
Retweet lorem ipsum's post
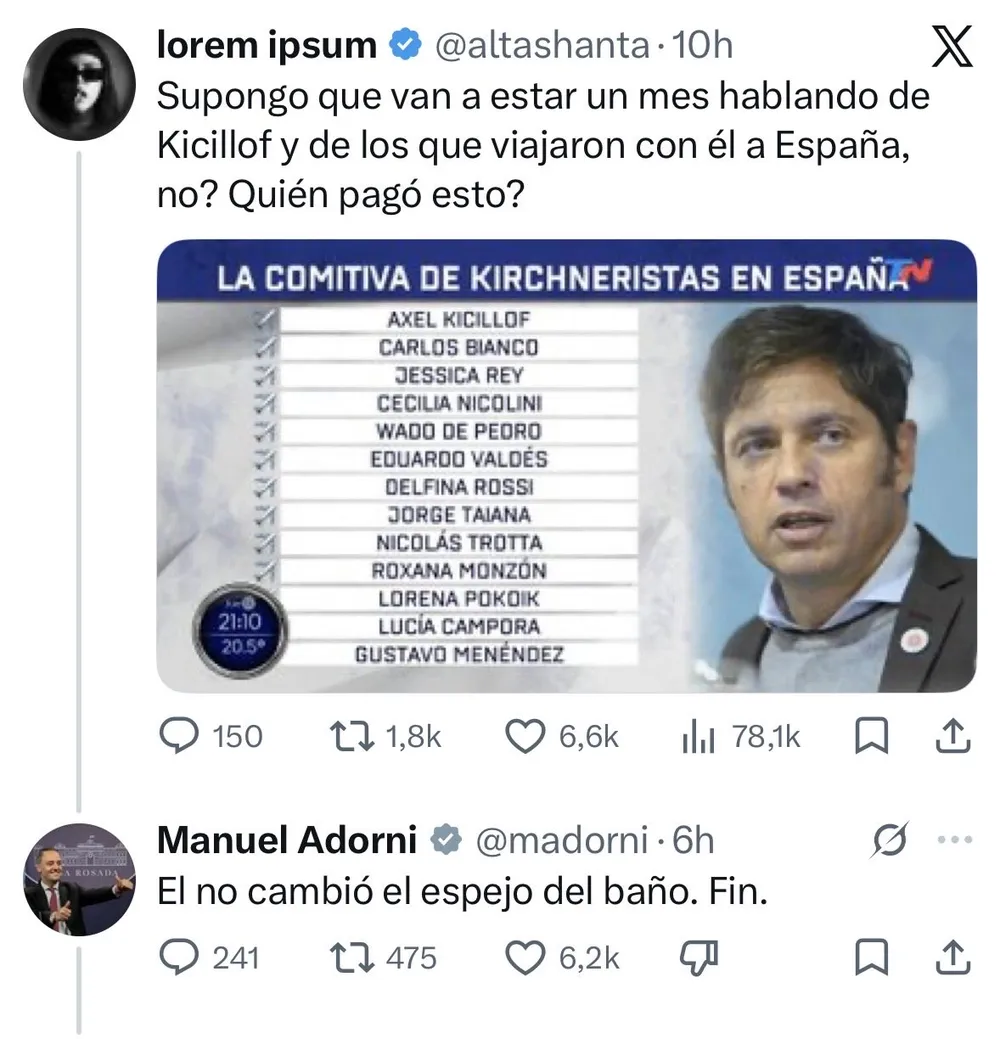coord(352,737)
